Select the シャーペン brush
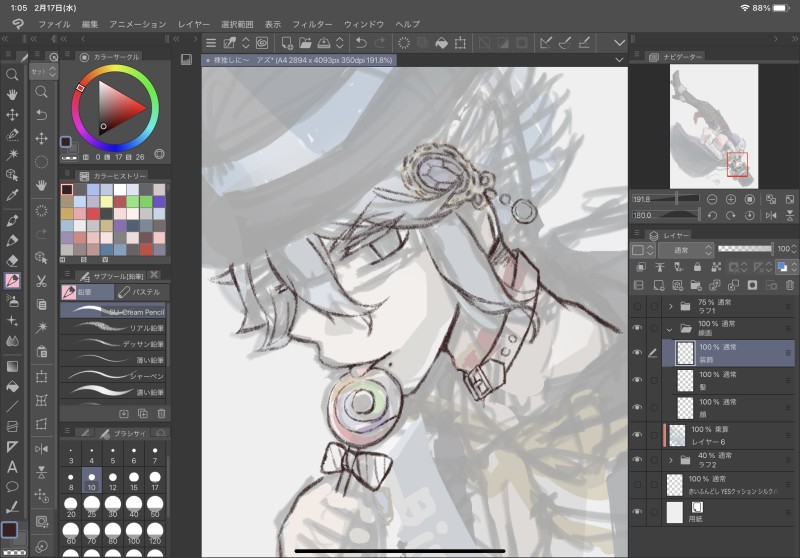Screen dimensions: 800x558 coord(113,375)
